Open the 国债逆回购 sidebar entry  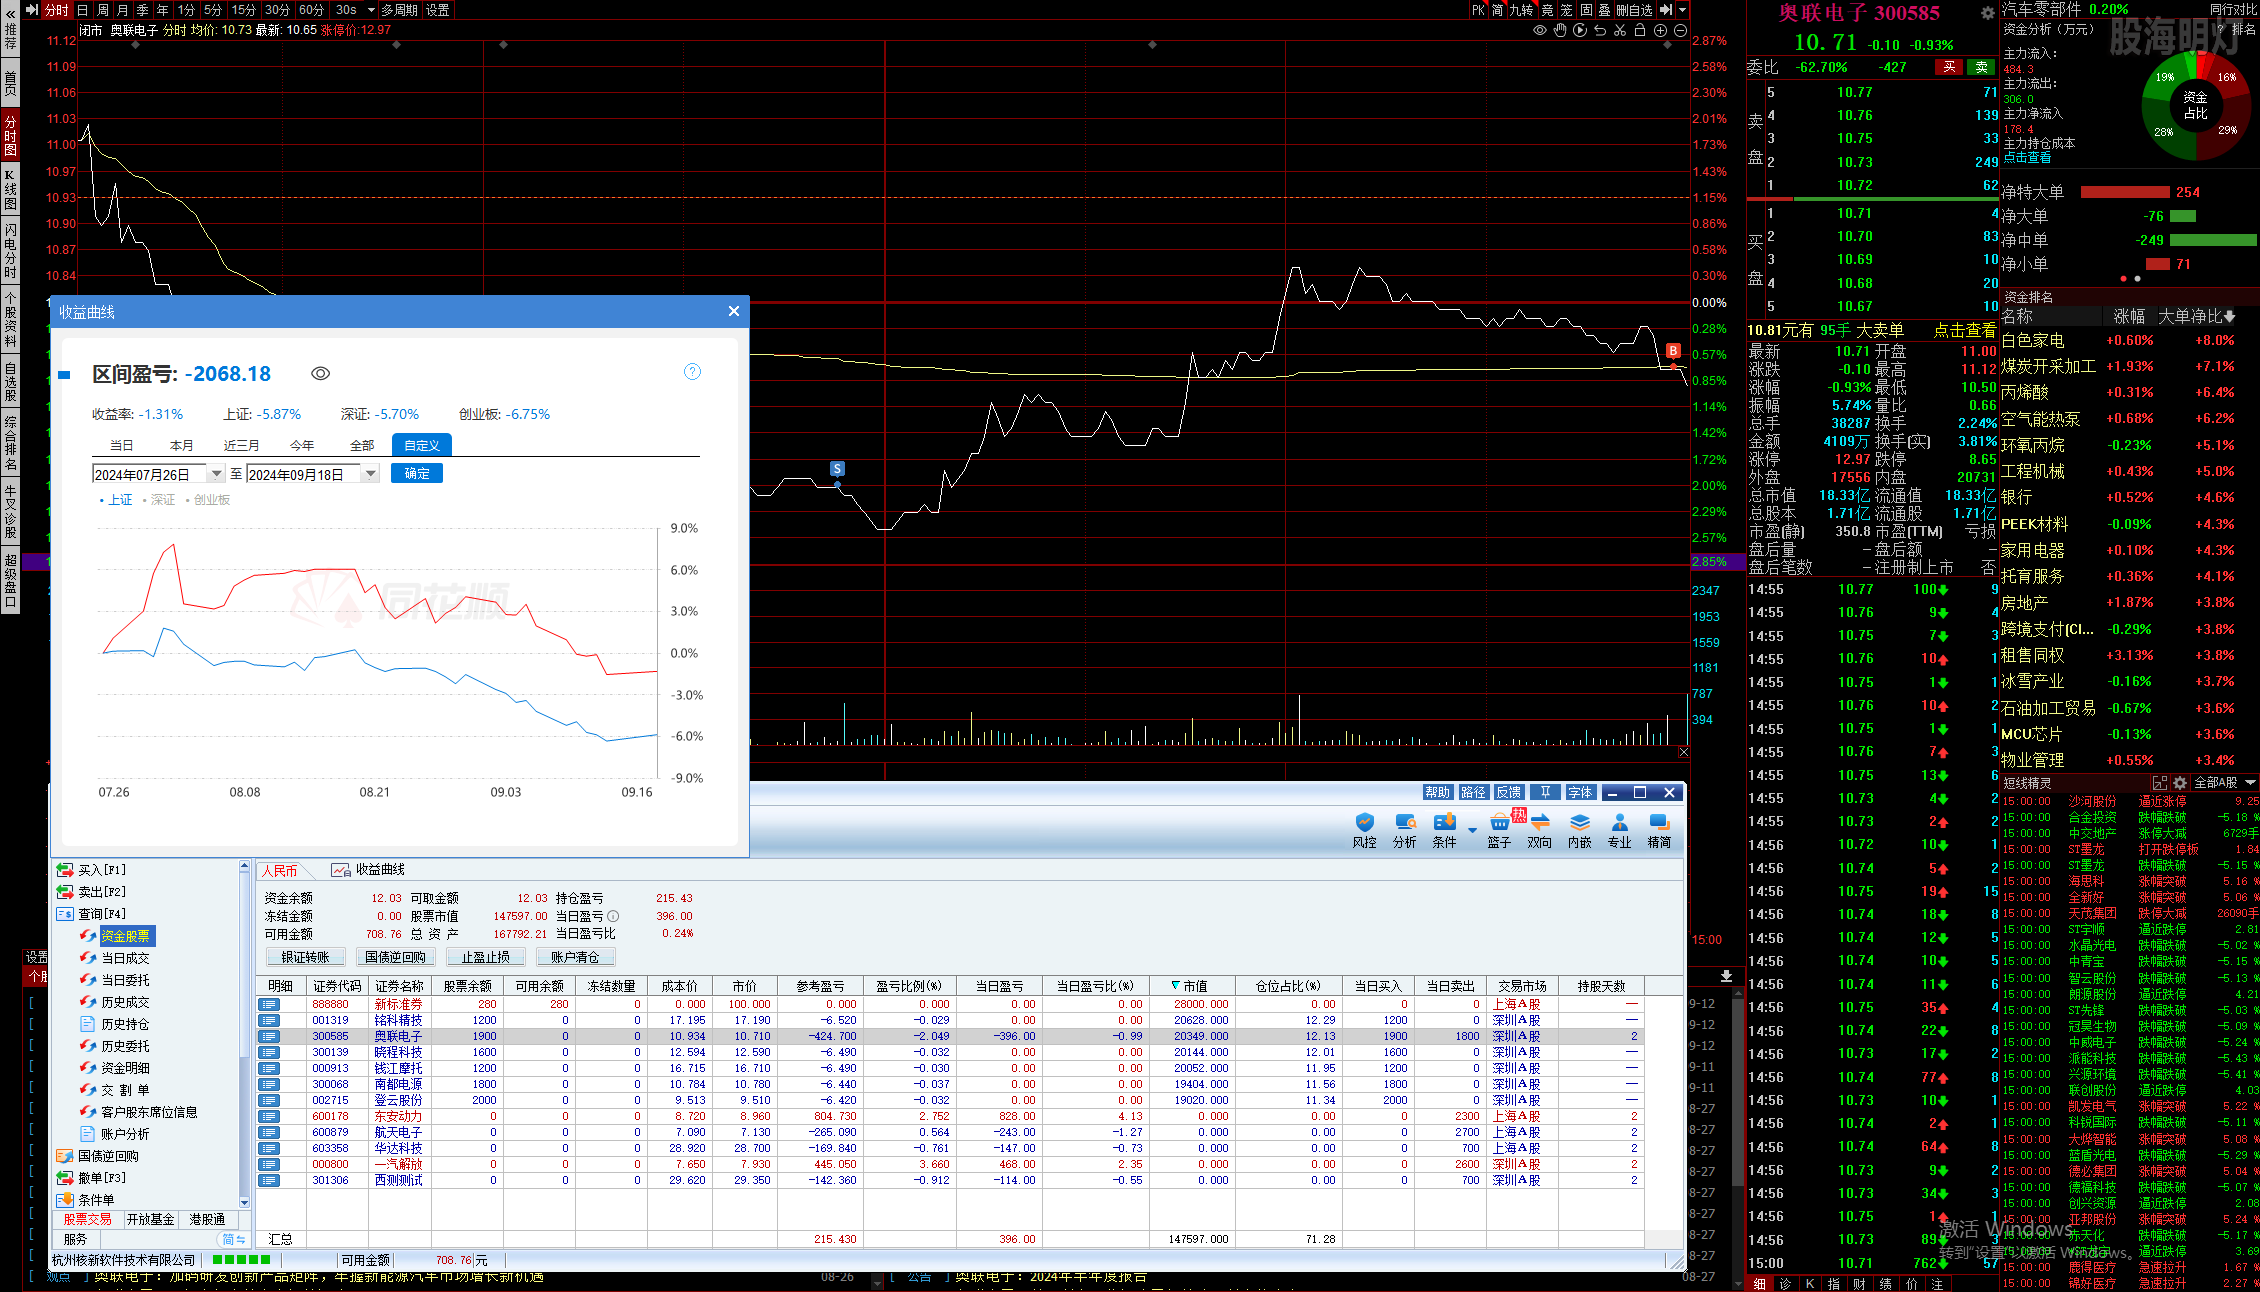coord(98,1156)
